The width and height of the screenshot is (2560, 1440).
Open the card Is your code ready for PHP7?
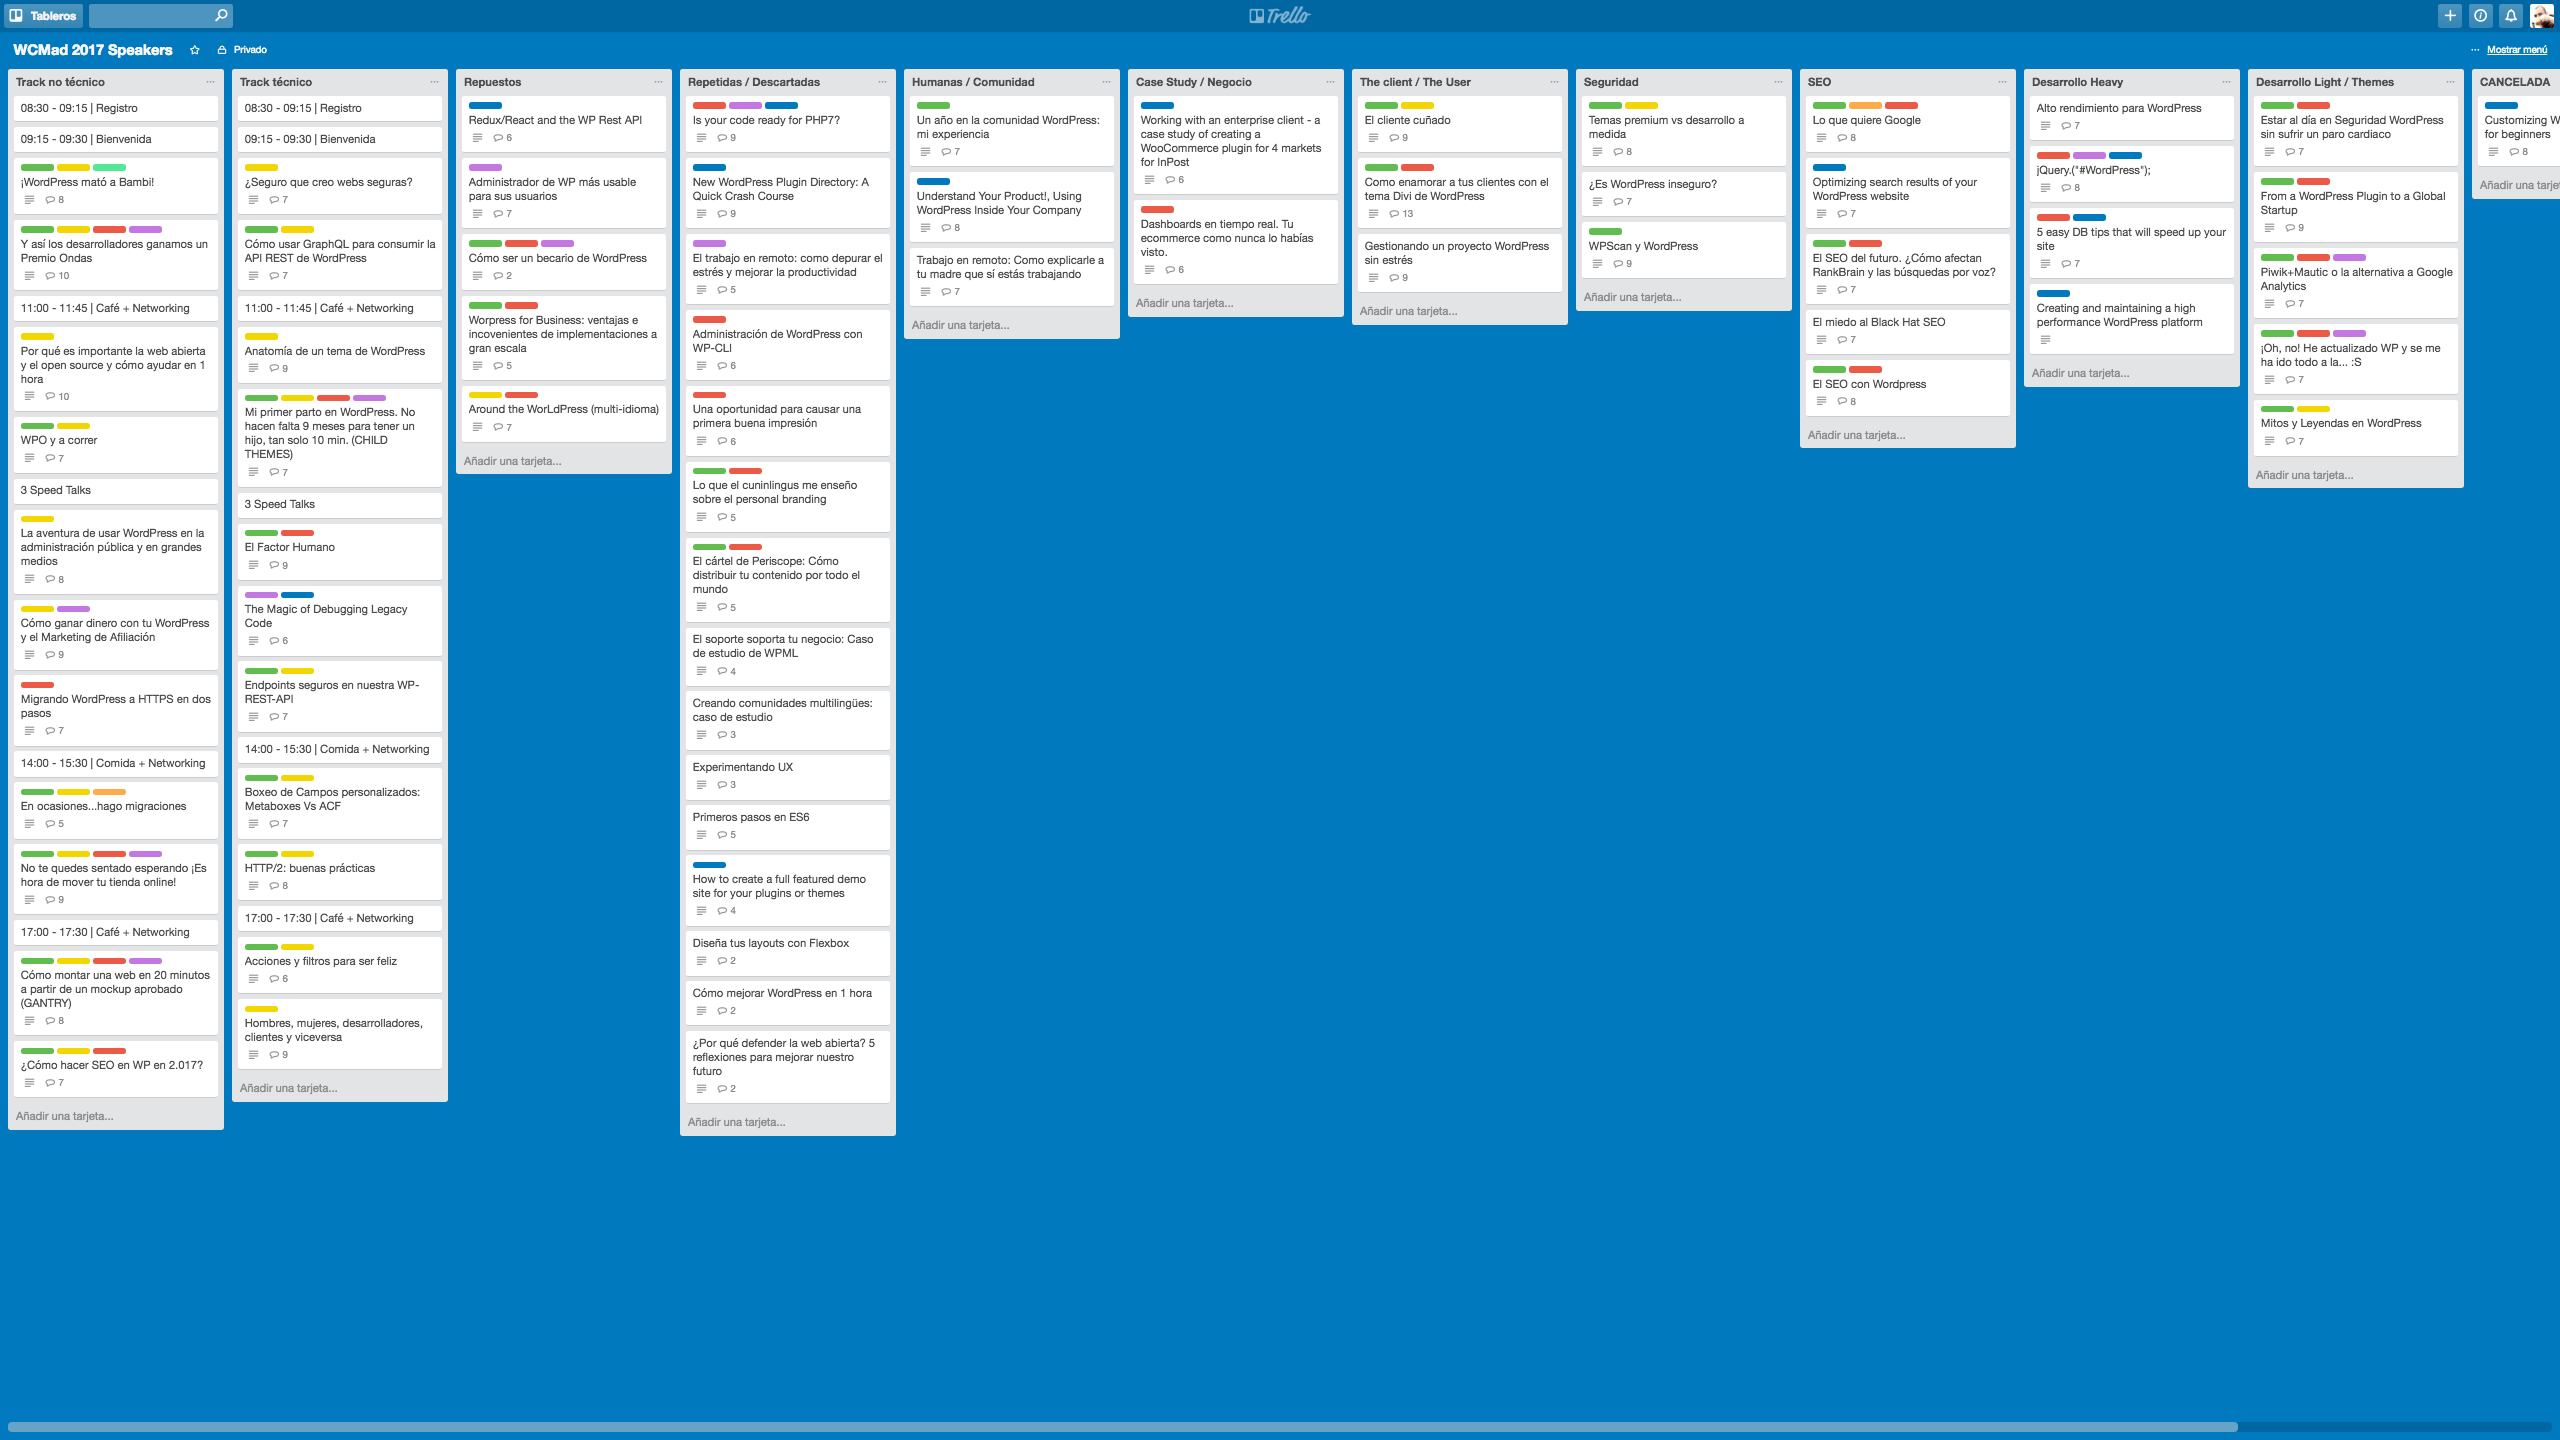pos(766,120)
